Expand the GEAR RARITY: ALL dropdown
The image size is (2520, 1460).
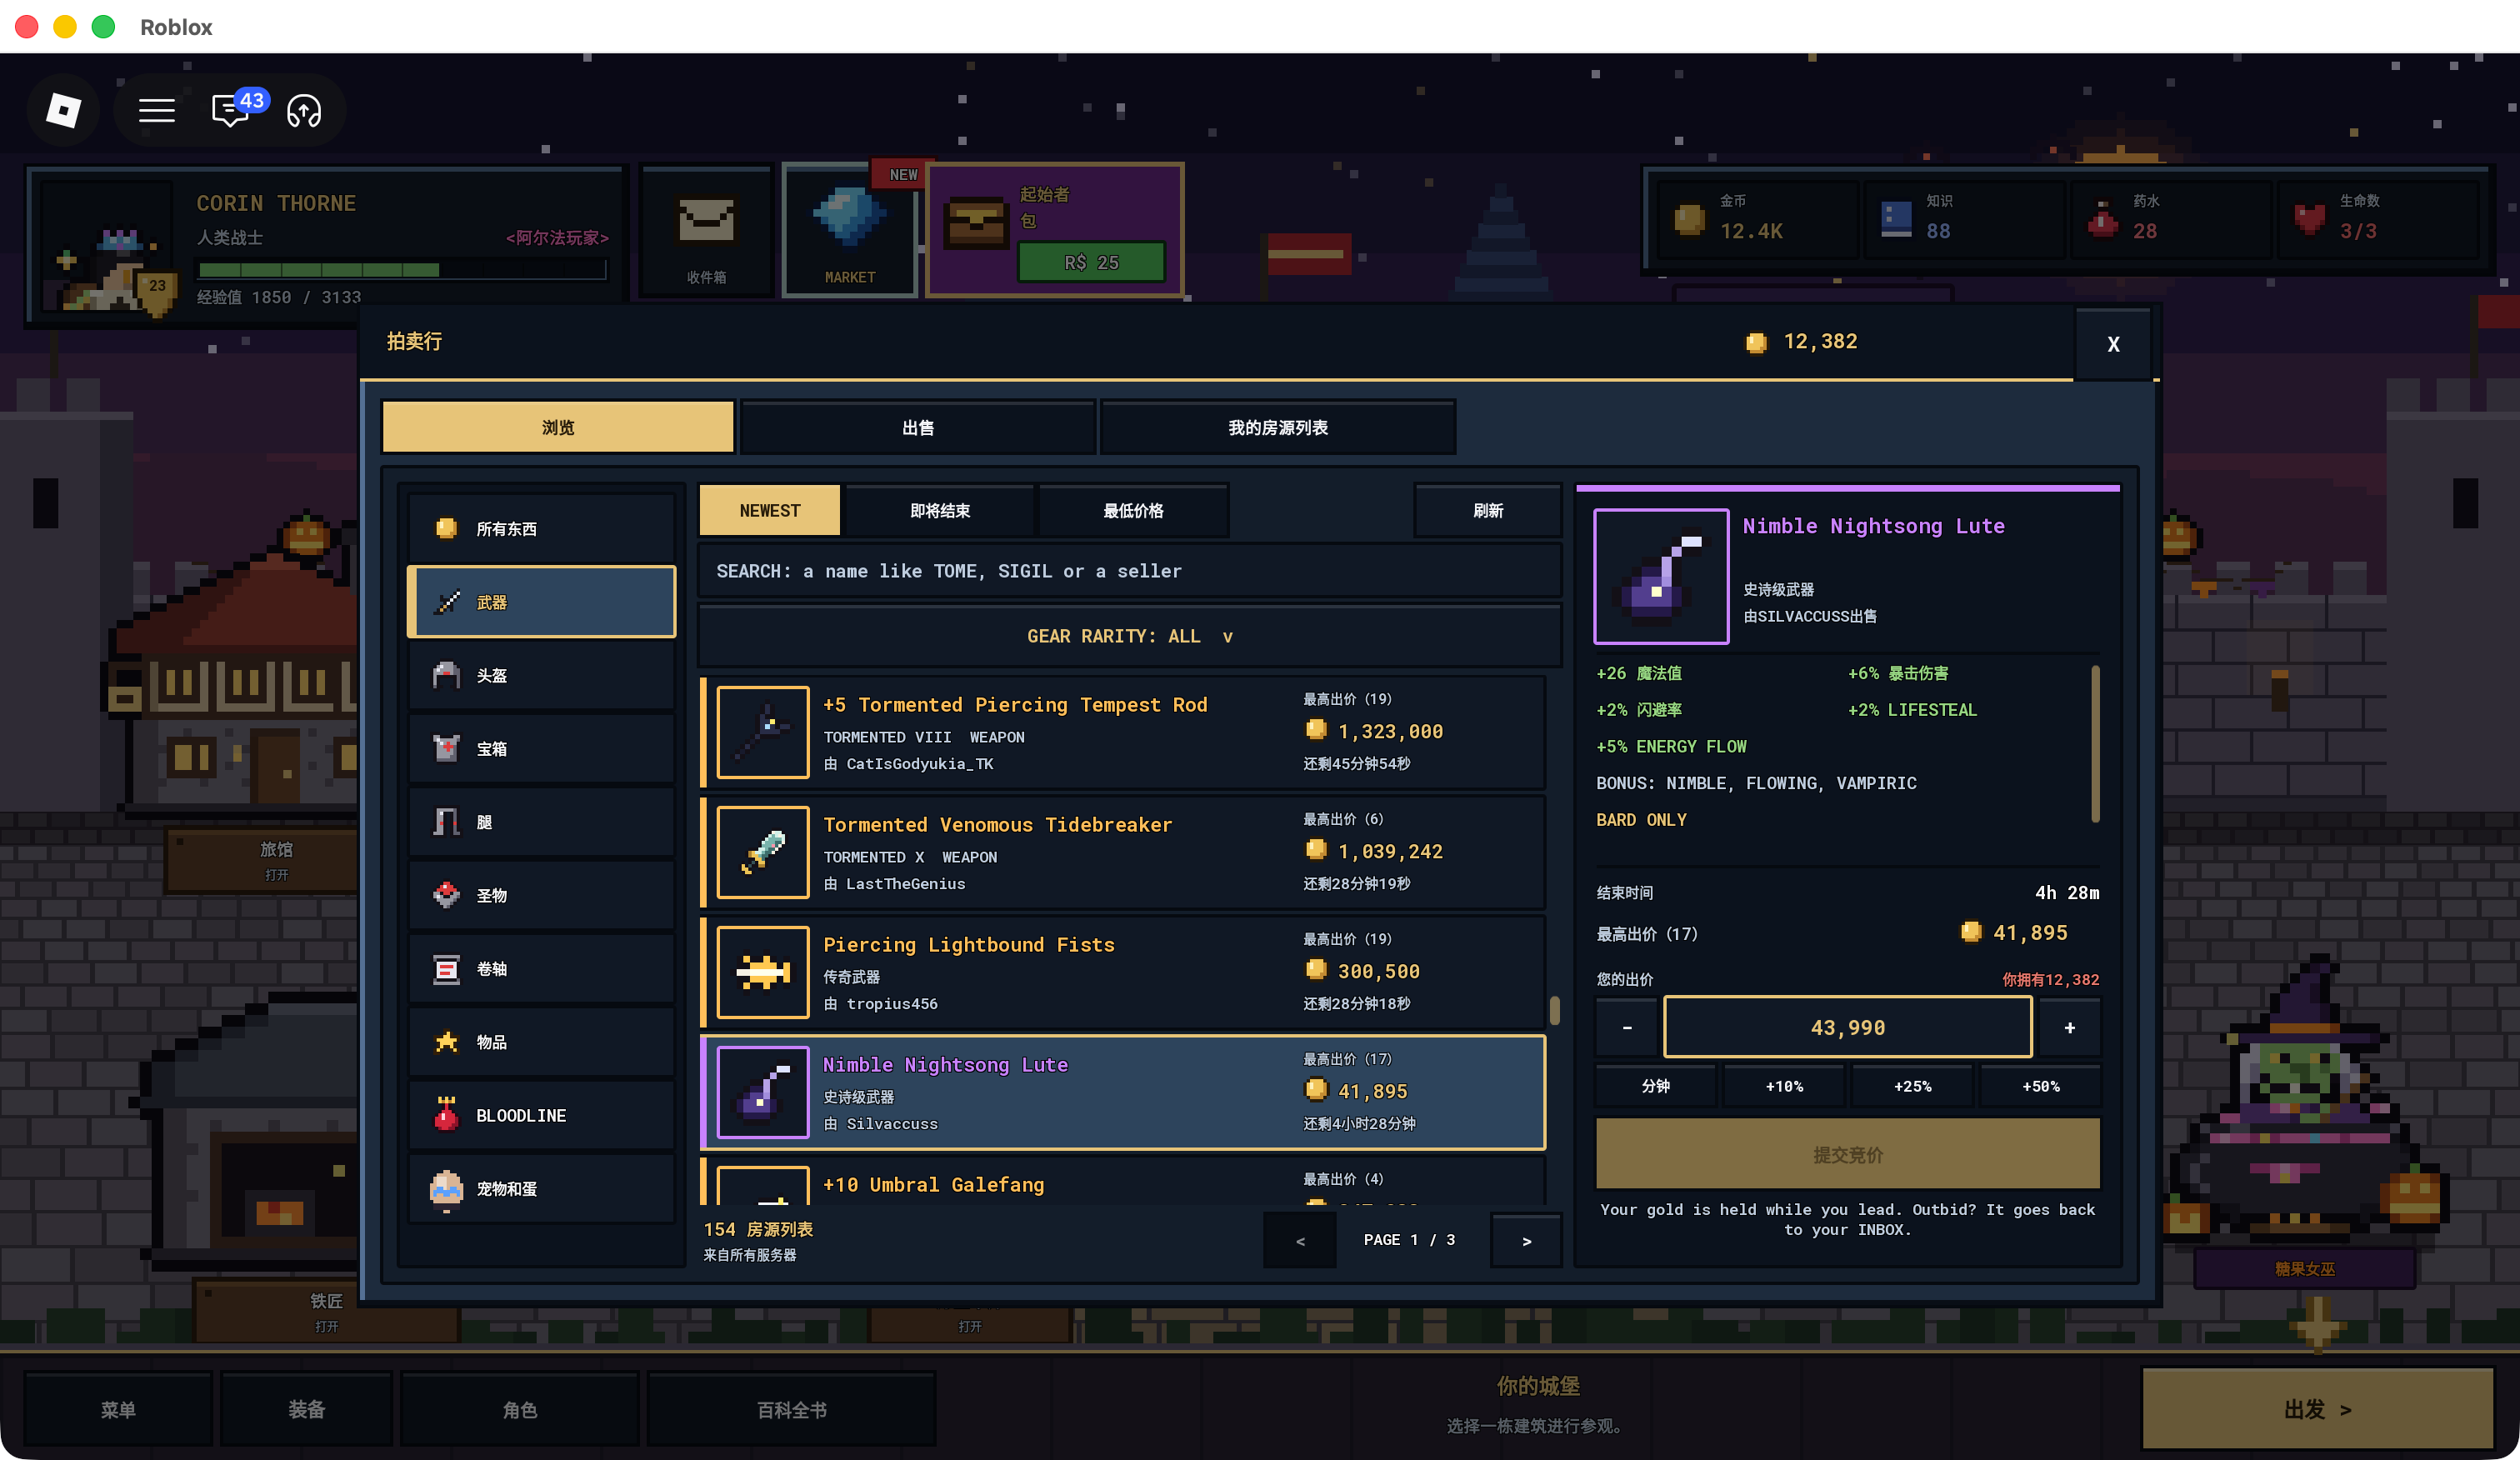pyautogui.click(x=1129, y=636)
